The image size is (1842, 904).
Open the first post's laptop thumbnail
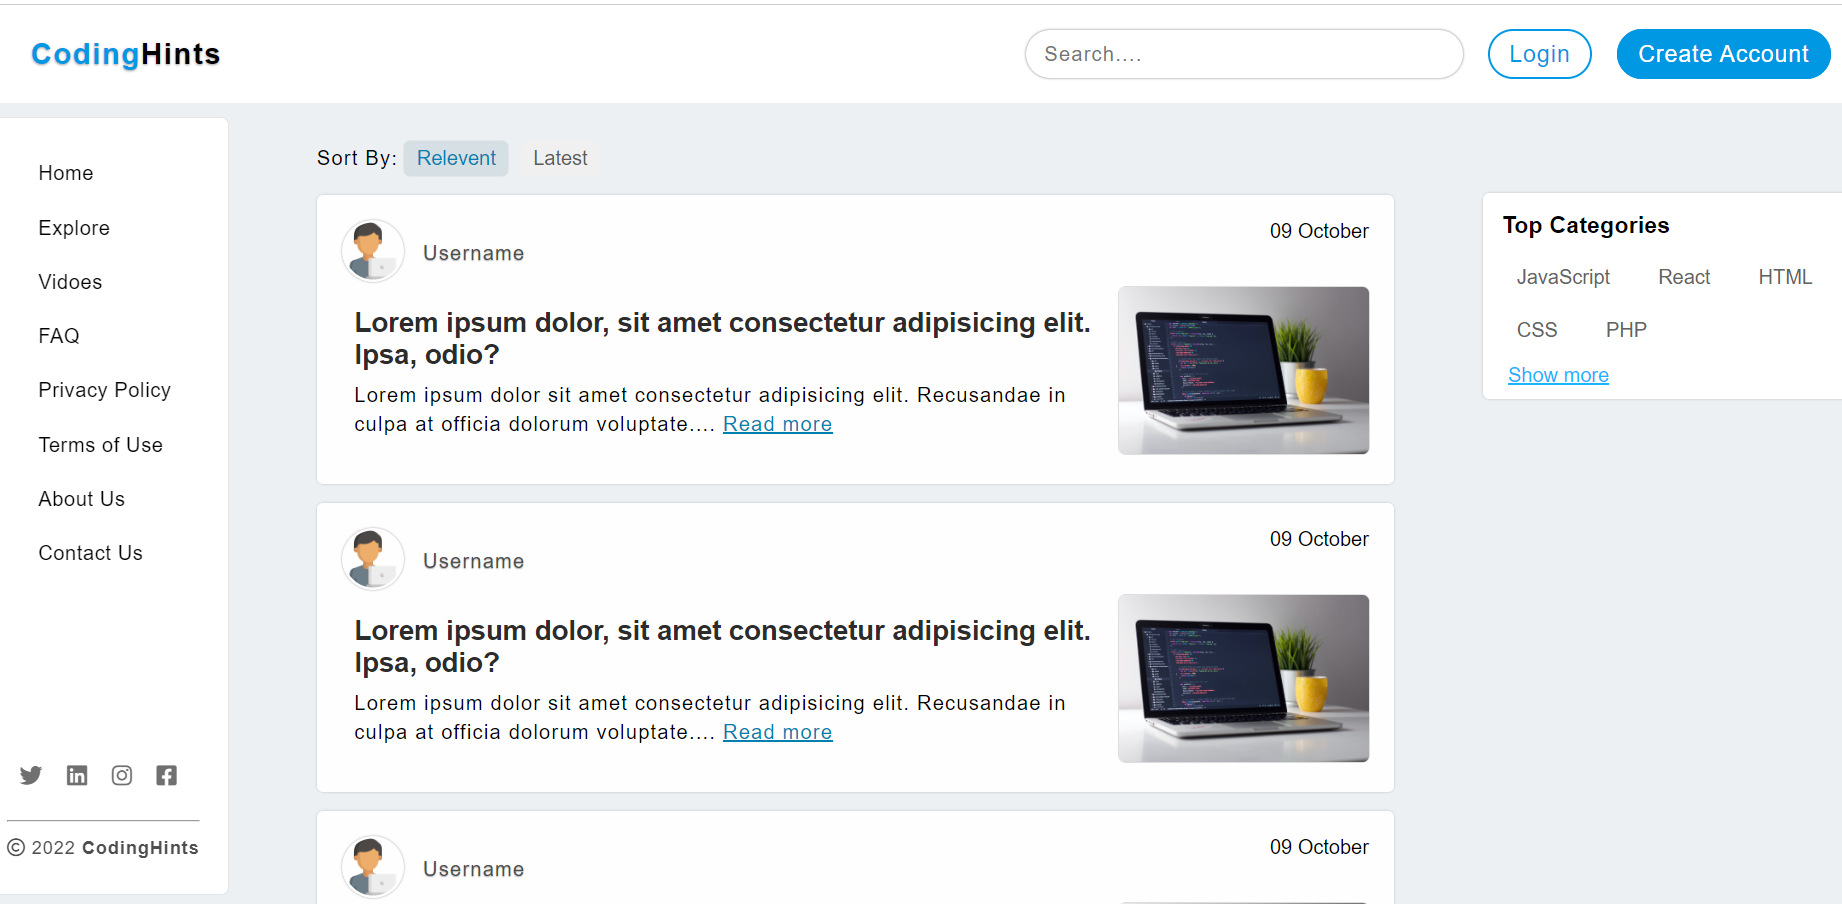click(x=1243, y=370)
